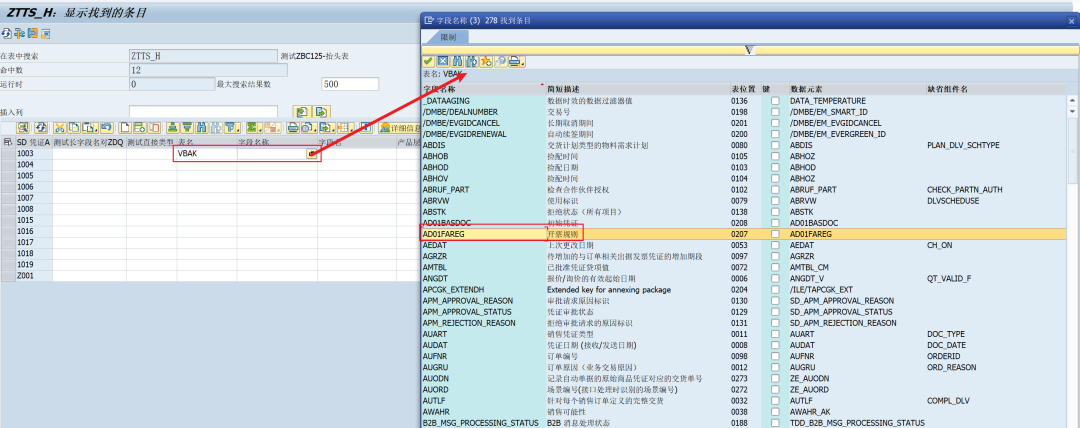This screenshot has height=428, width=1080.
Task: Tick key checkbox in AUFNR row
Action: pos(775,356)
